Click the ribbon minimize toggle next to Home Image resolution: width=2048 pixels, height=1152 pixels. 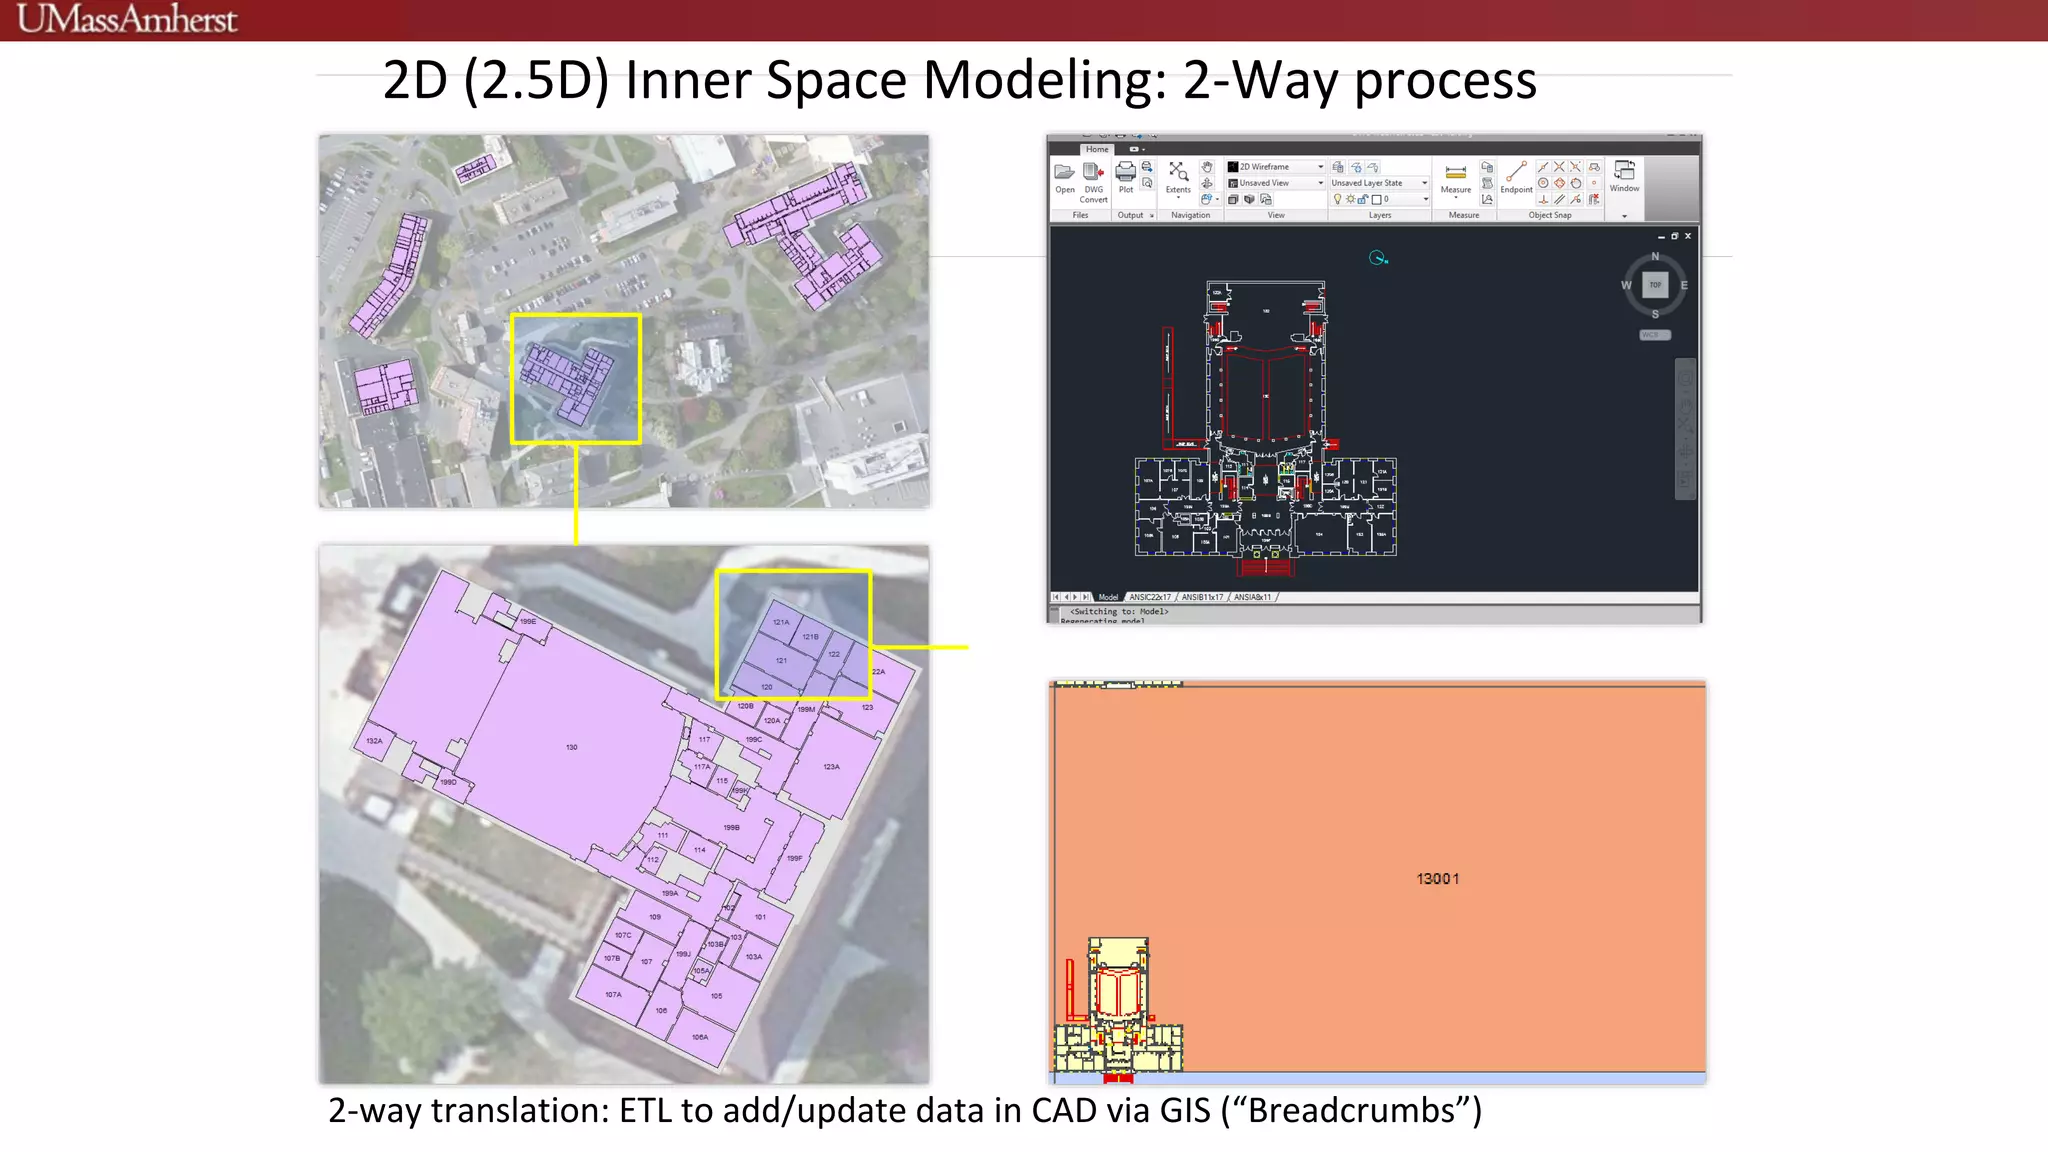1136,149
